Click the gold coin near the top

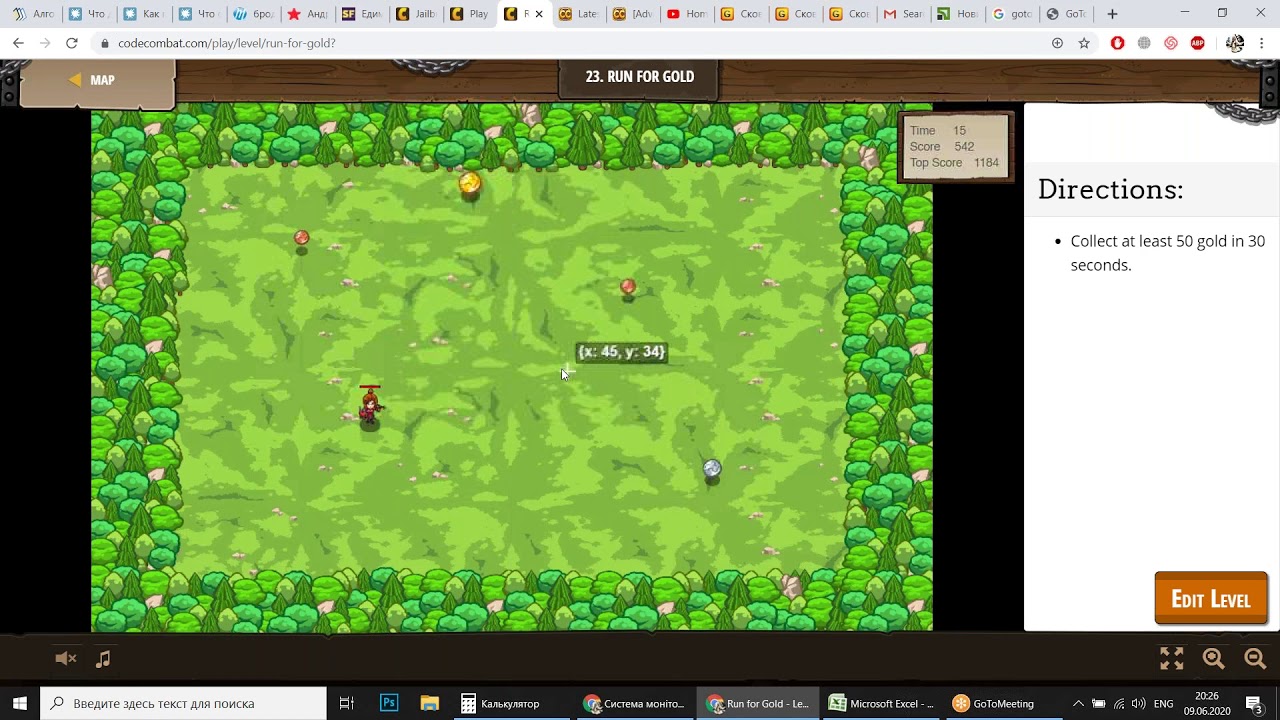pos(470,183)
